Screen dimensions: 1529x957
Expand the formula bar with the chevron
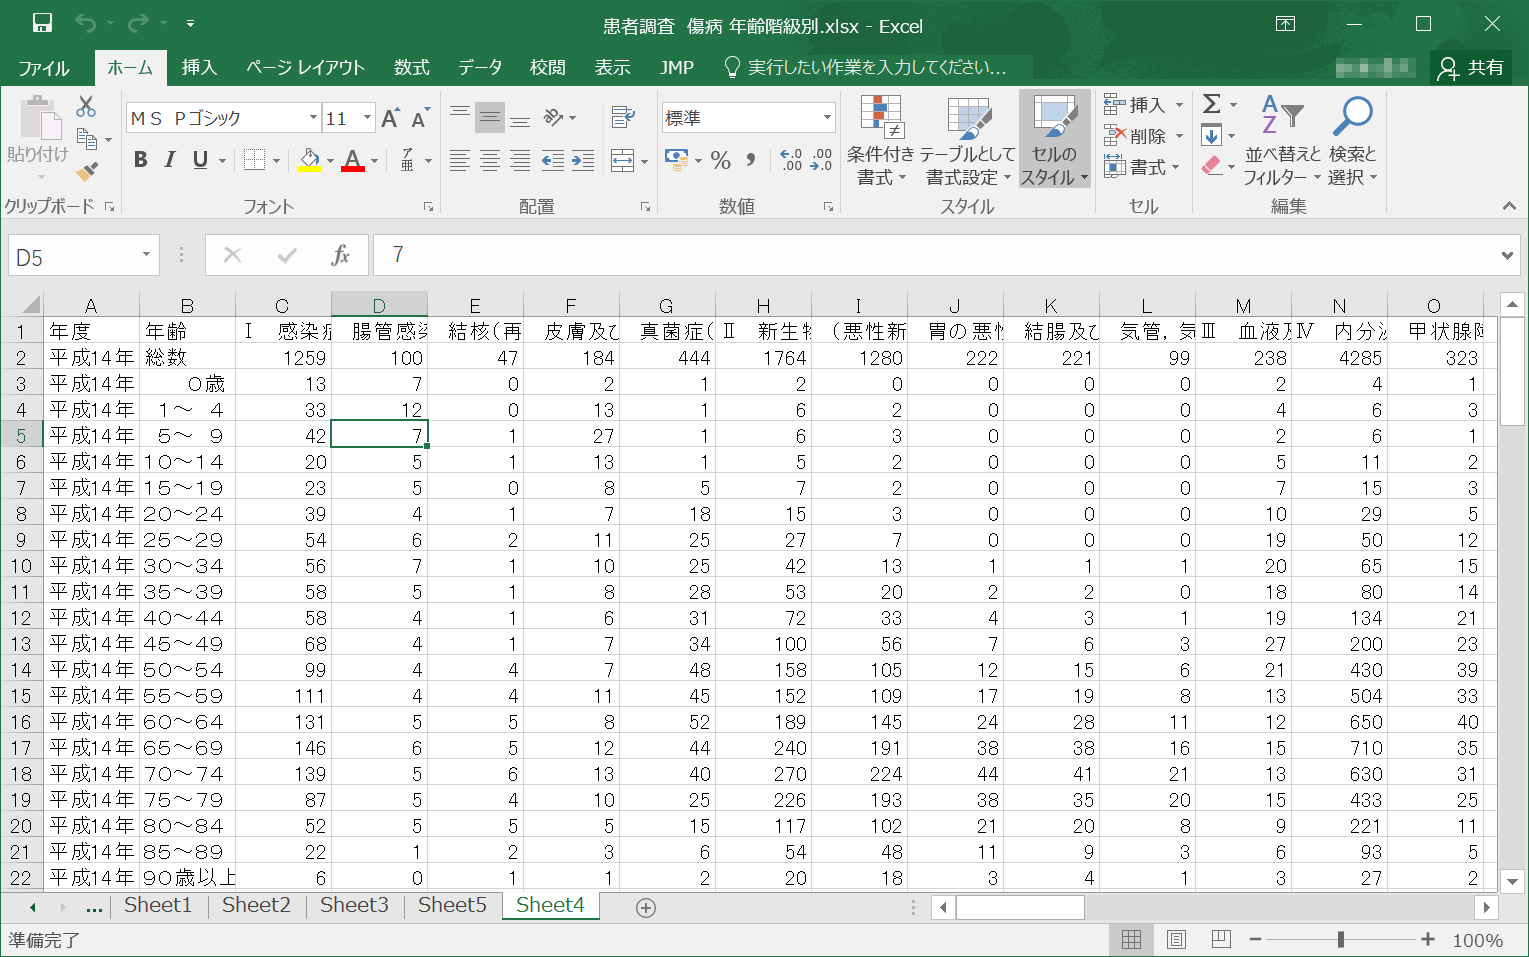coord(1507,256)
